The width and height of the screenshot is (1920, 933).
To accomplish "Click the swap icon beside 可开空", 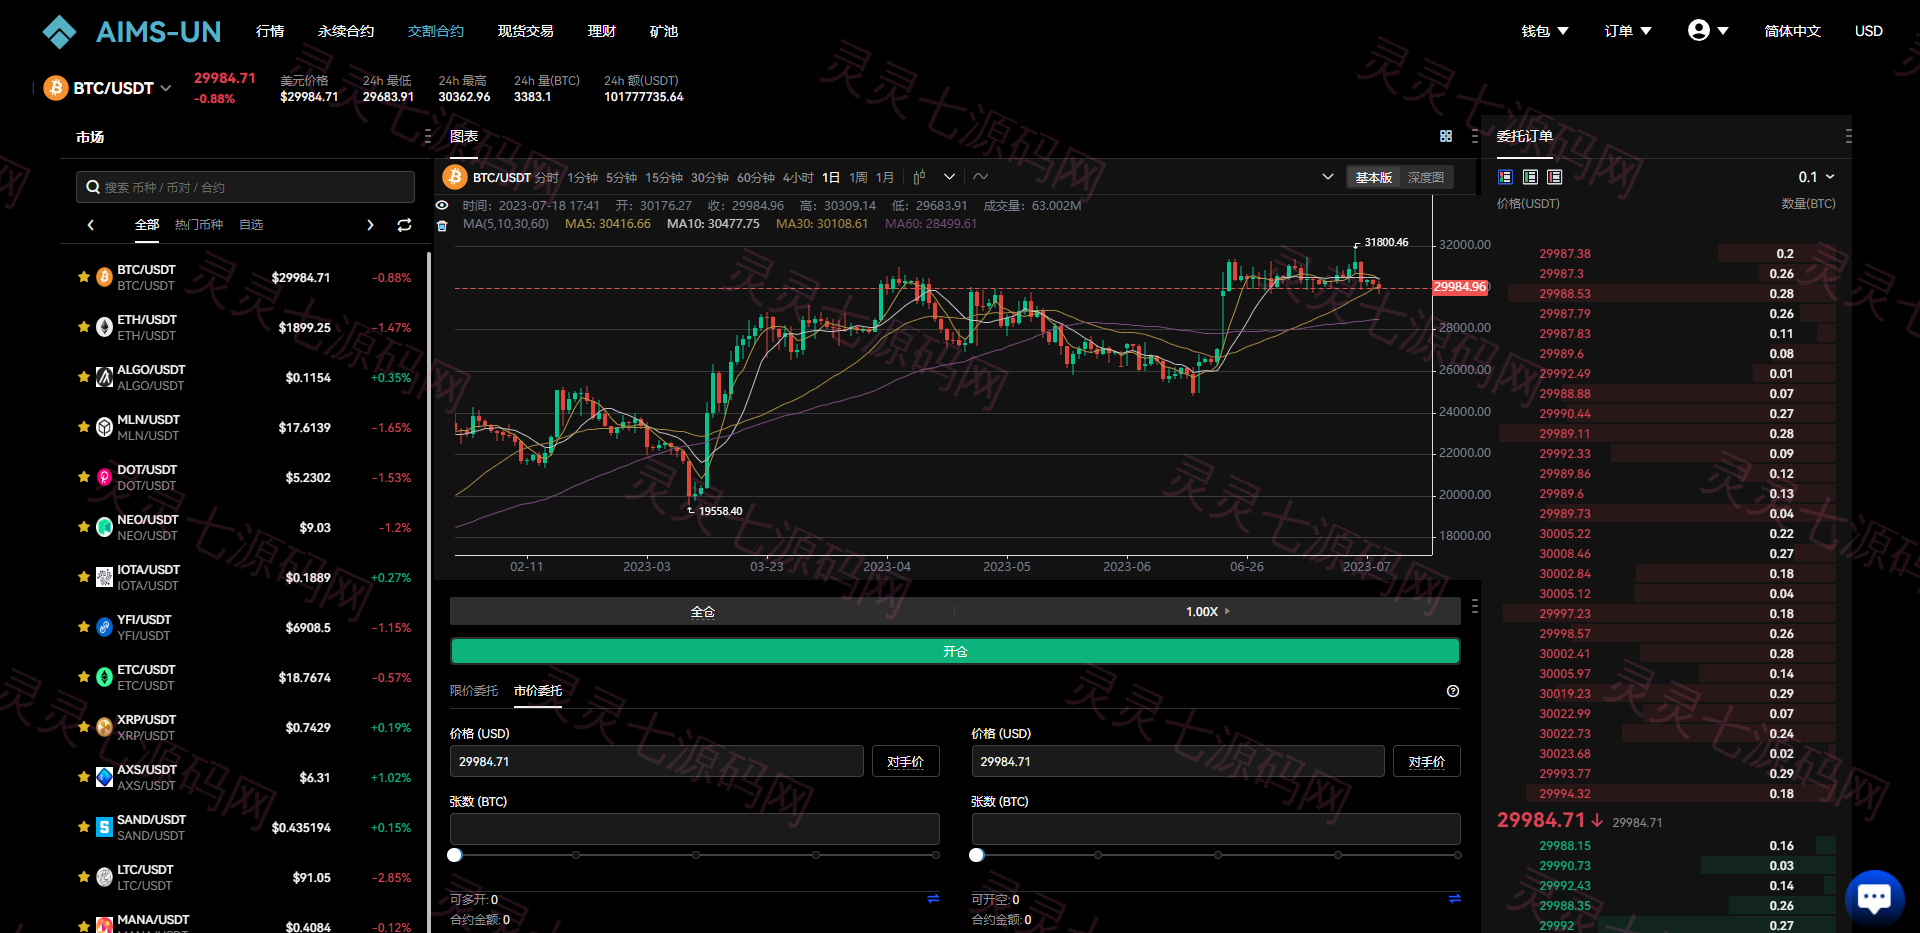I will point(1455,898).
